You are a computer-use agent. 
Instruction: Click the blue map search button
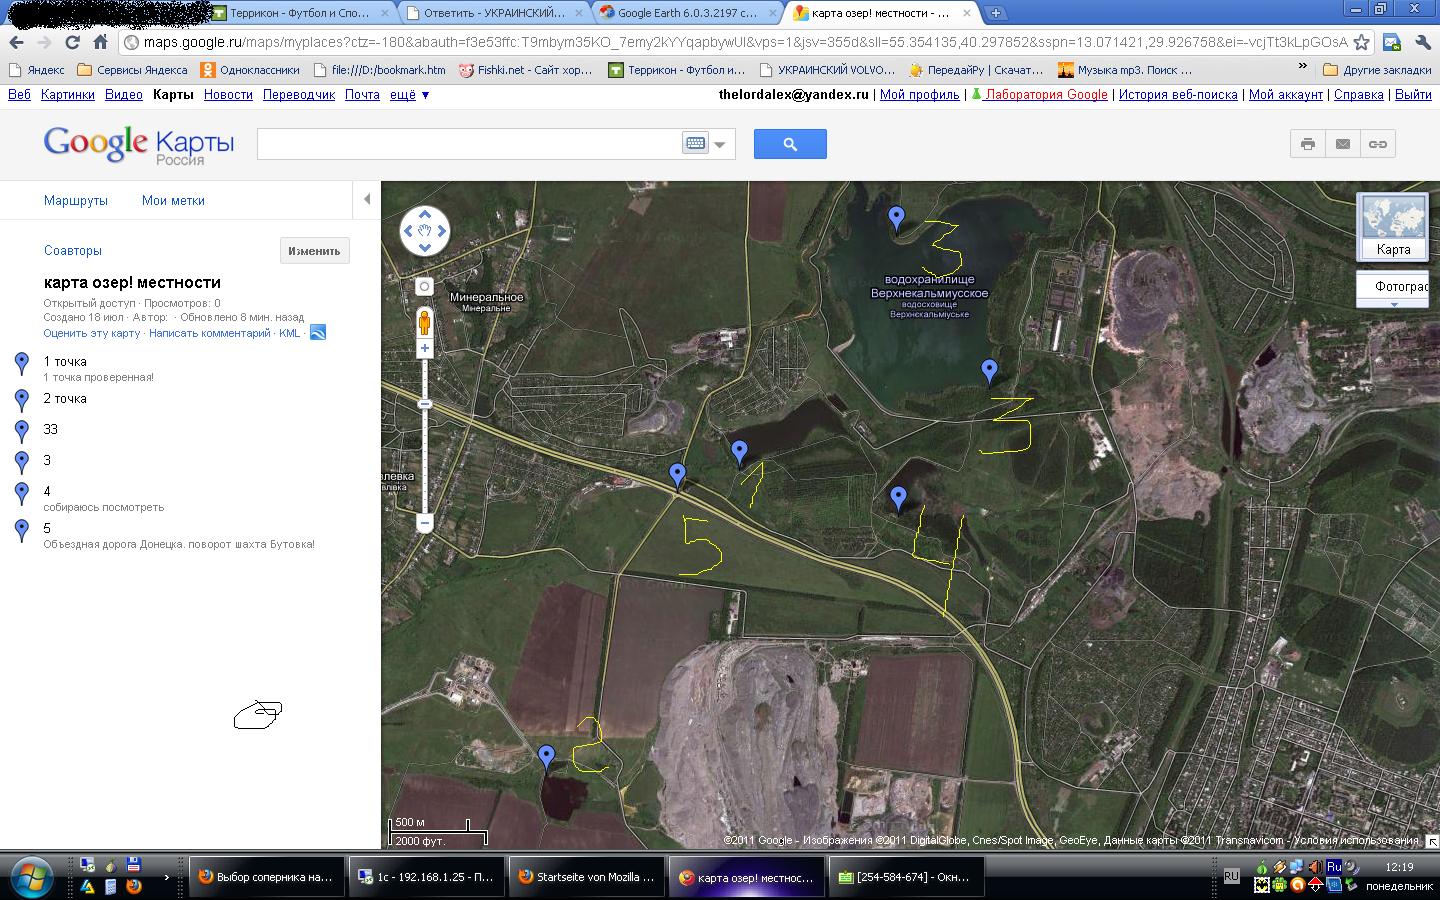[x=790, y=144]
